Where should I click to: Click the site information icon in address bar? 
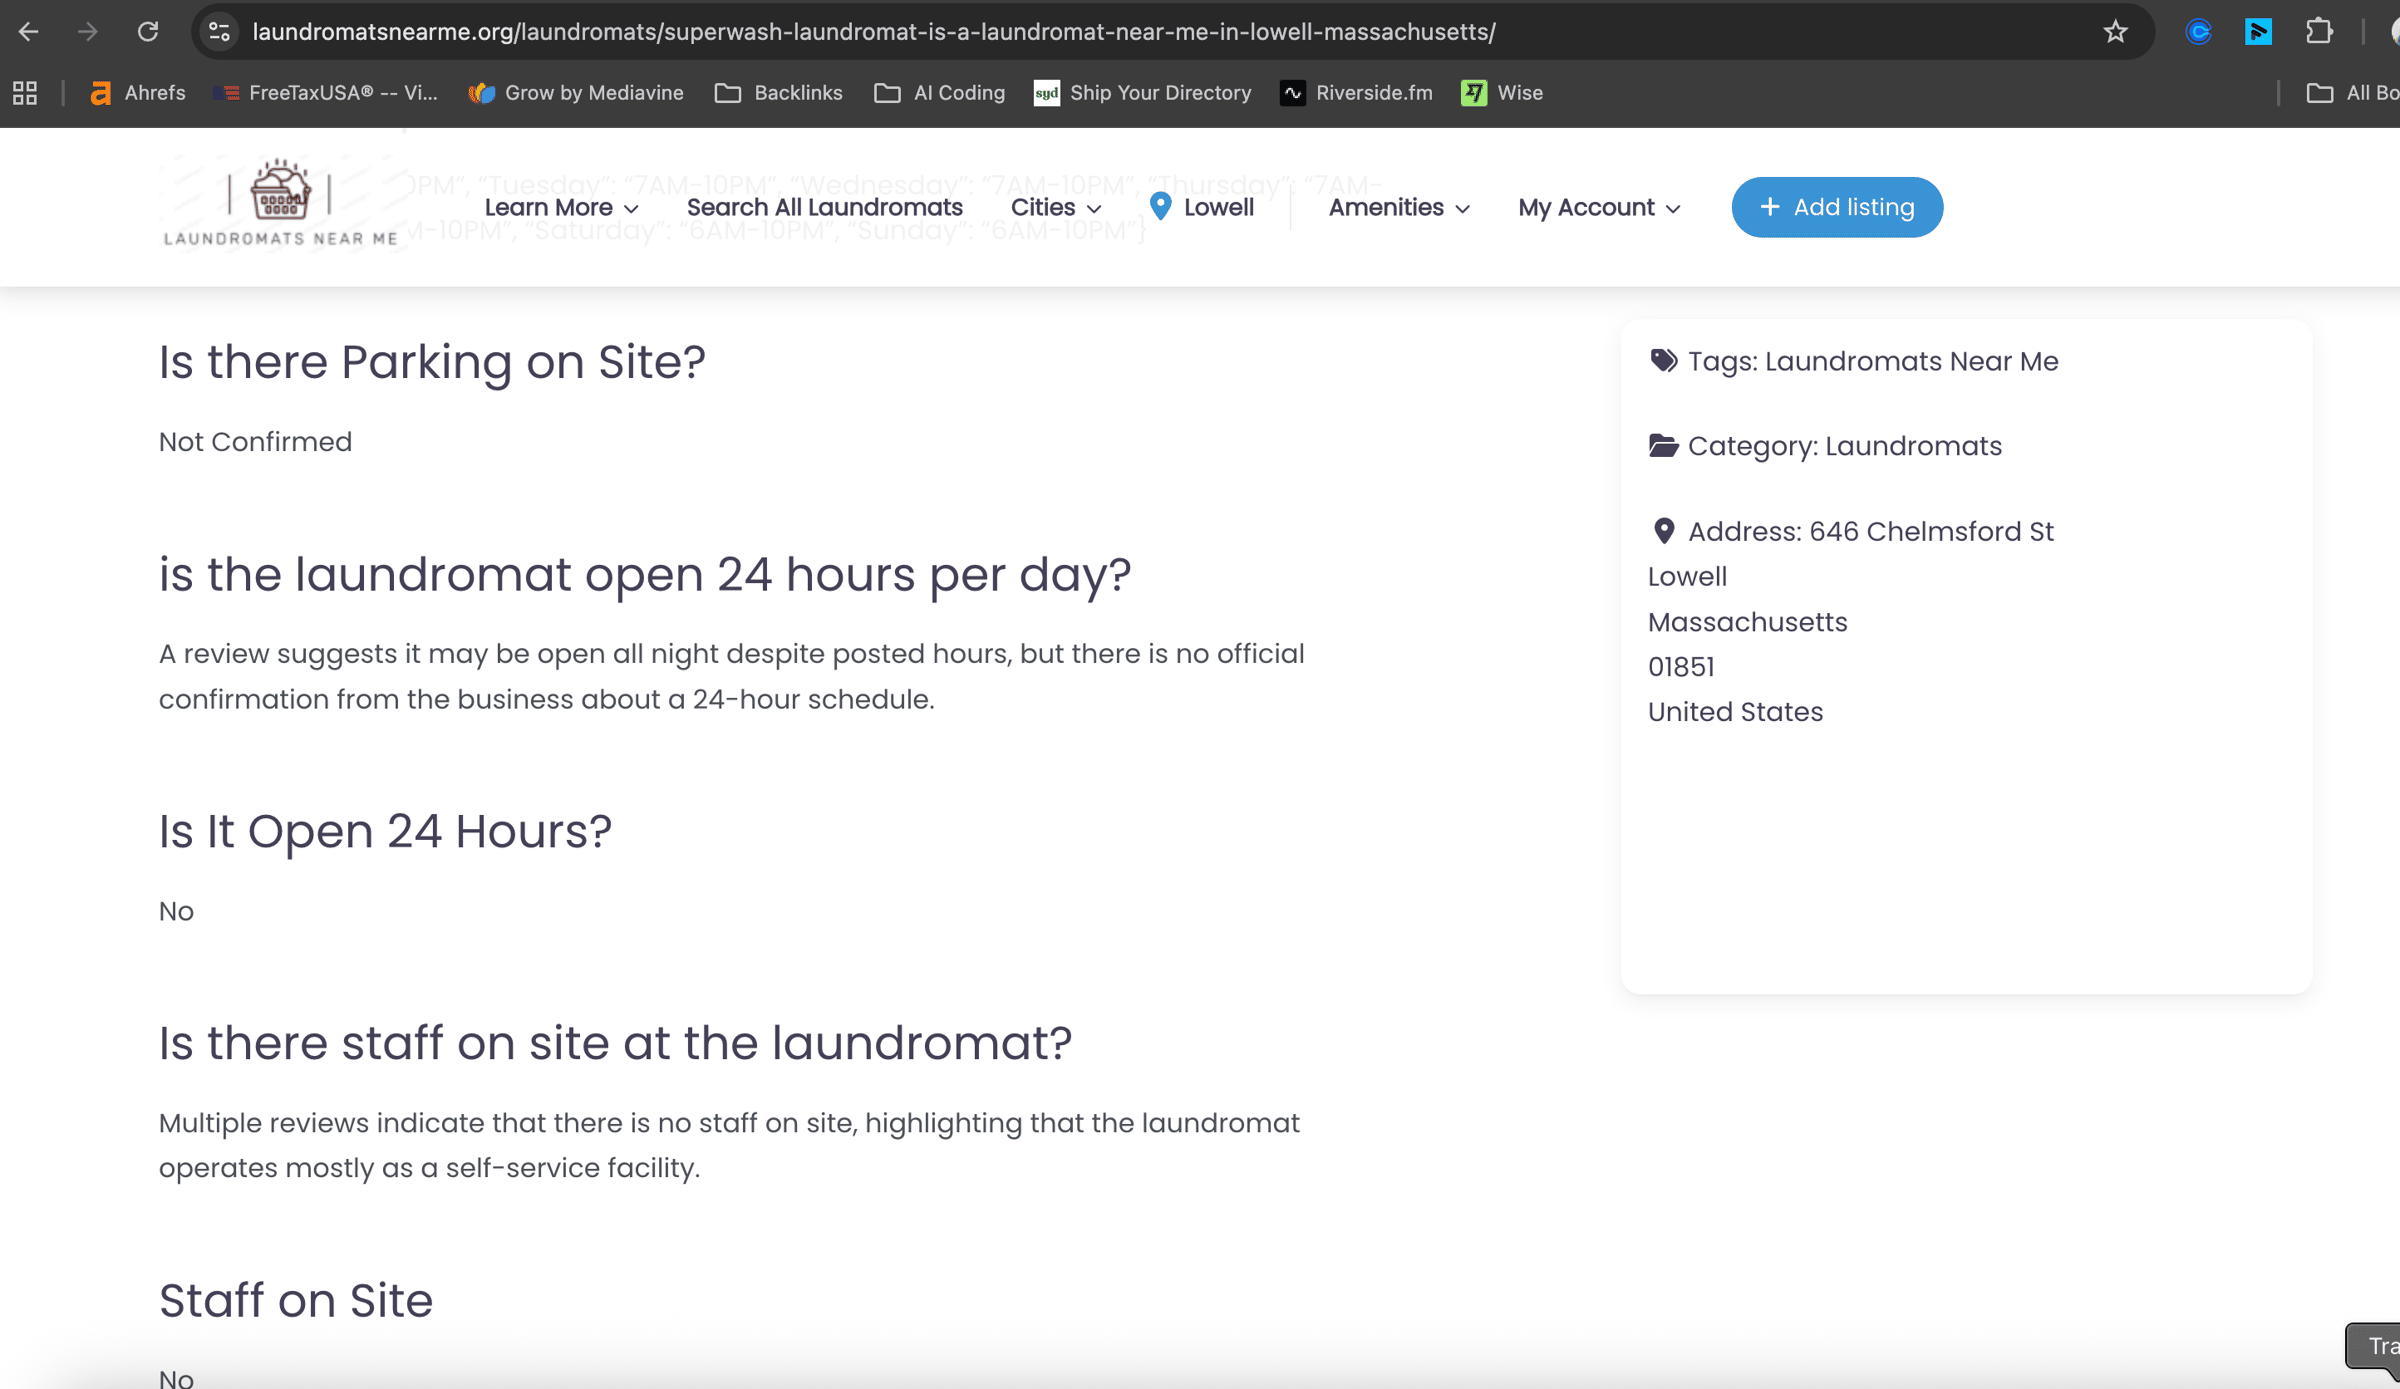click(219, 32)
